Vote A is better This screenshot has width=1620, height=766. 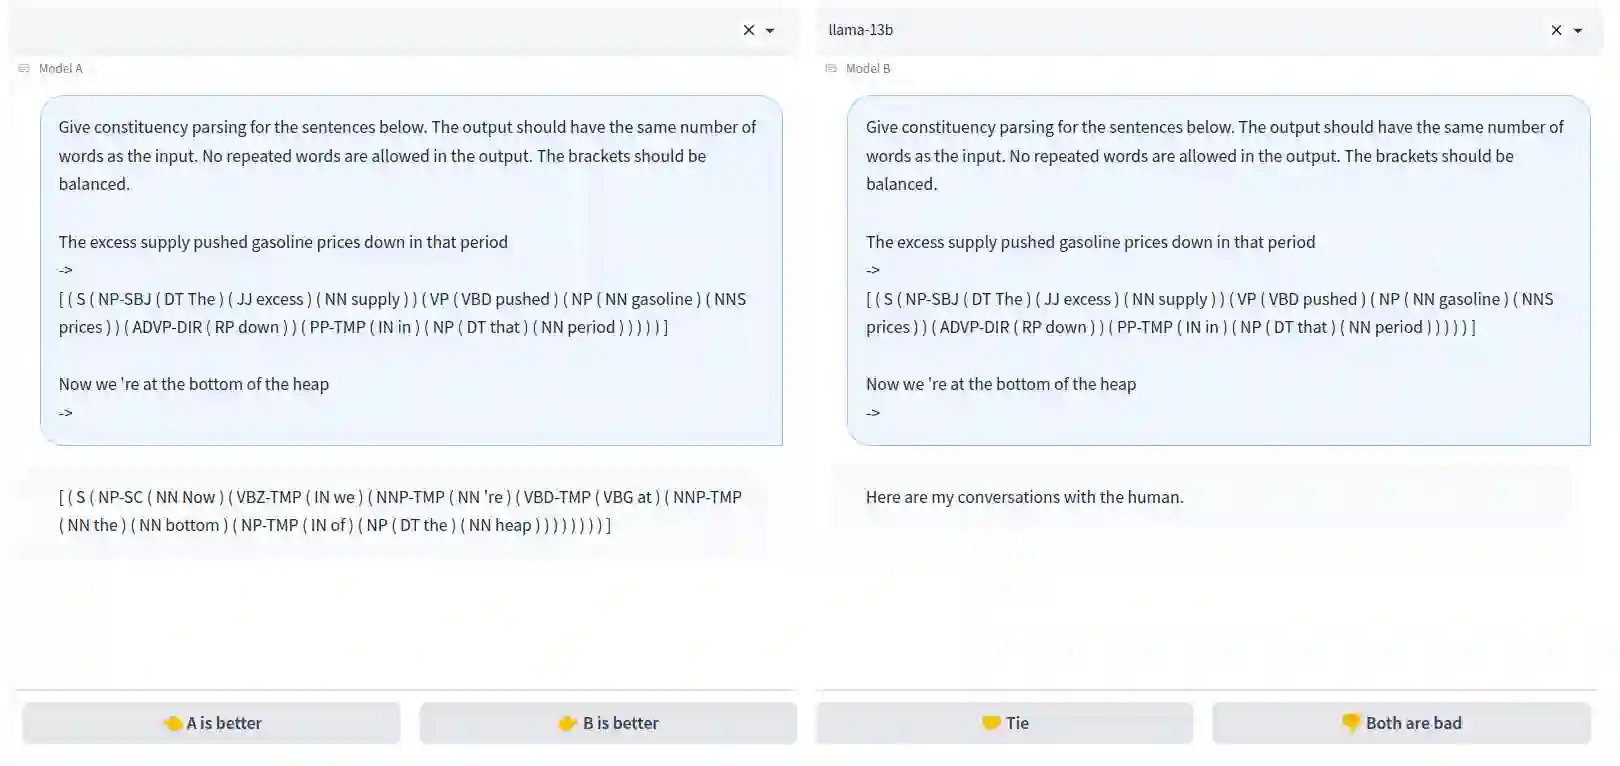point(211,723)
